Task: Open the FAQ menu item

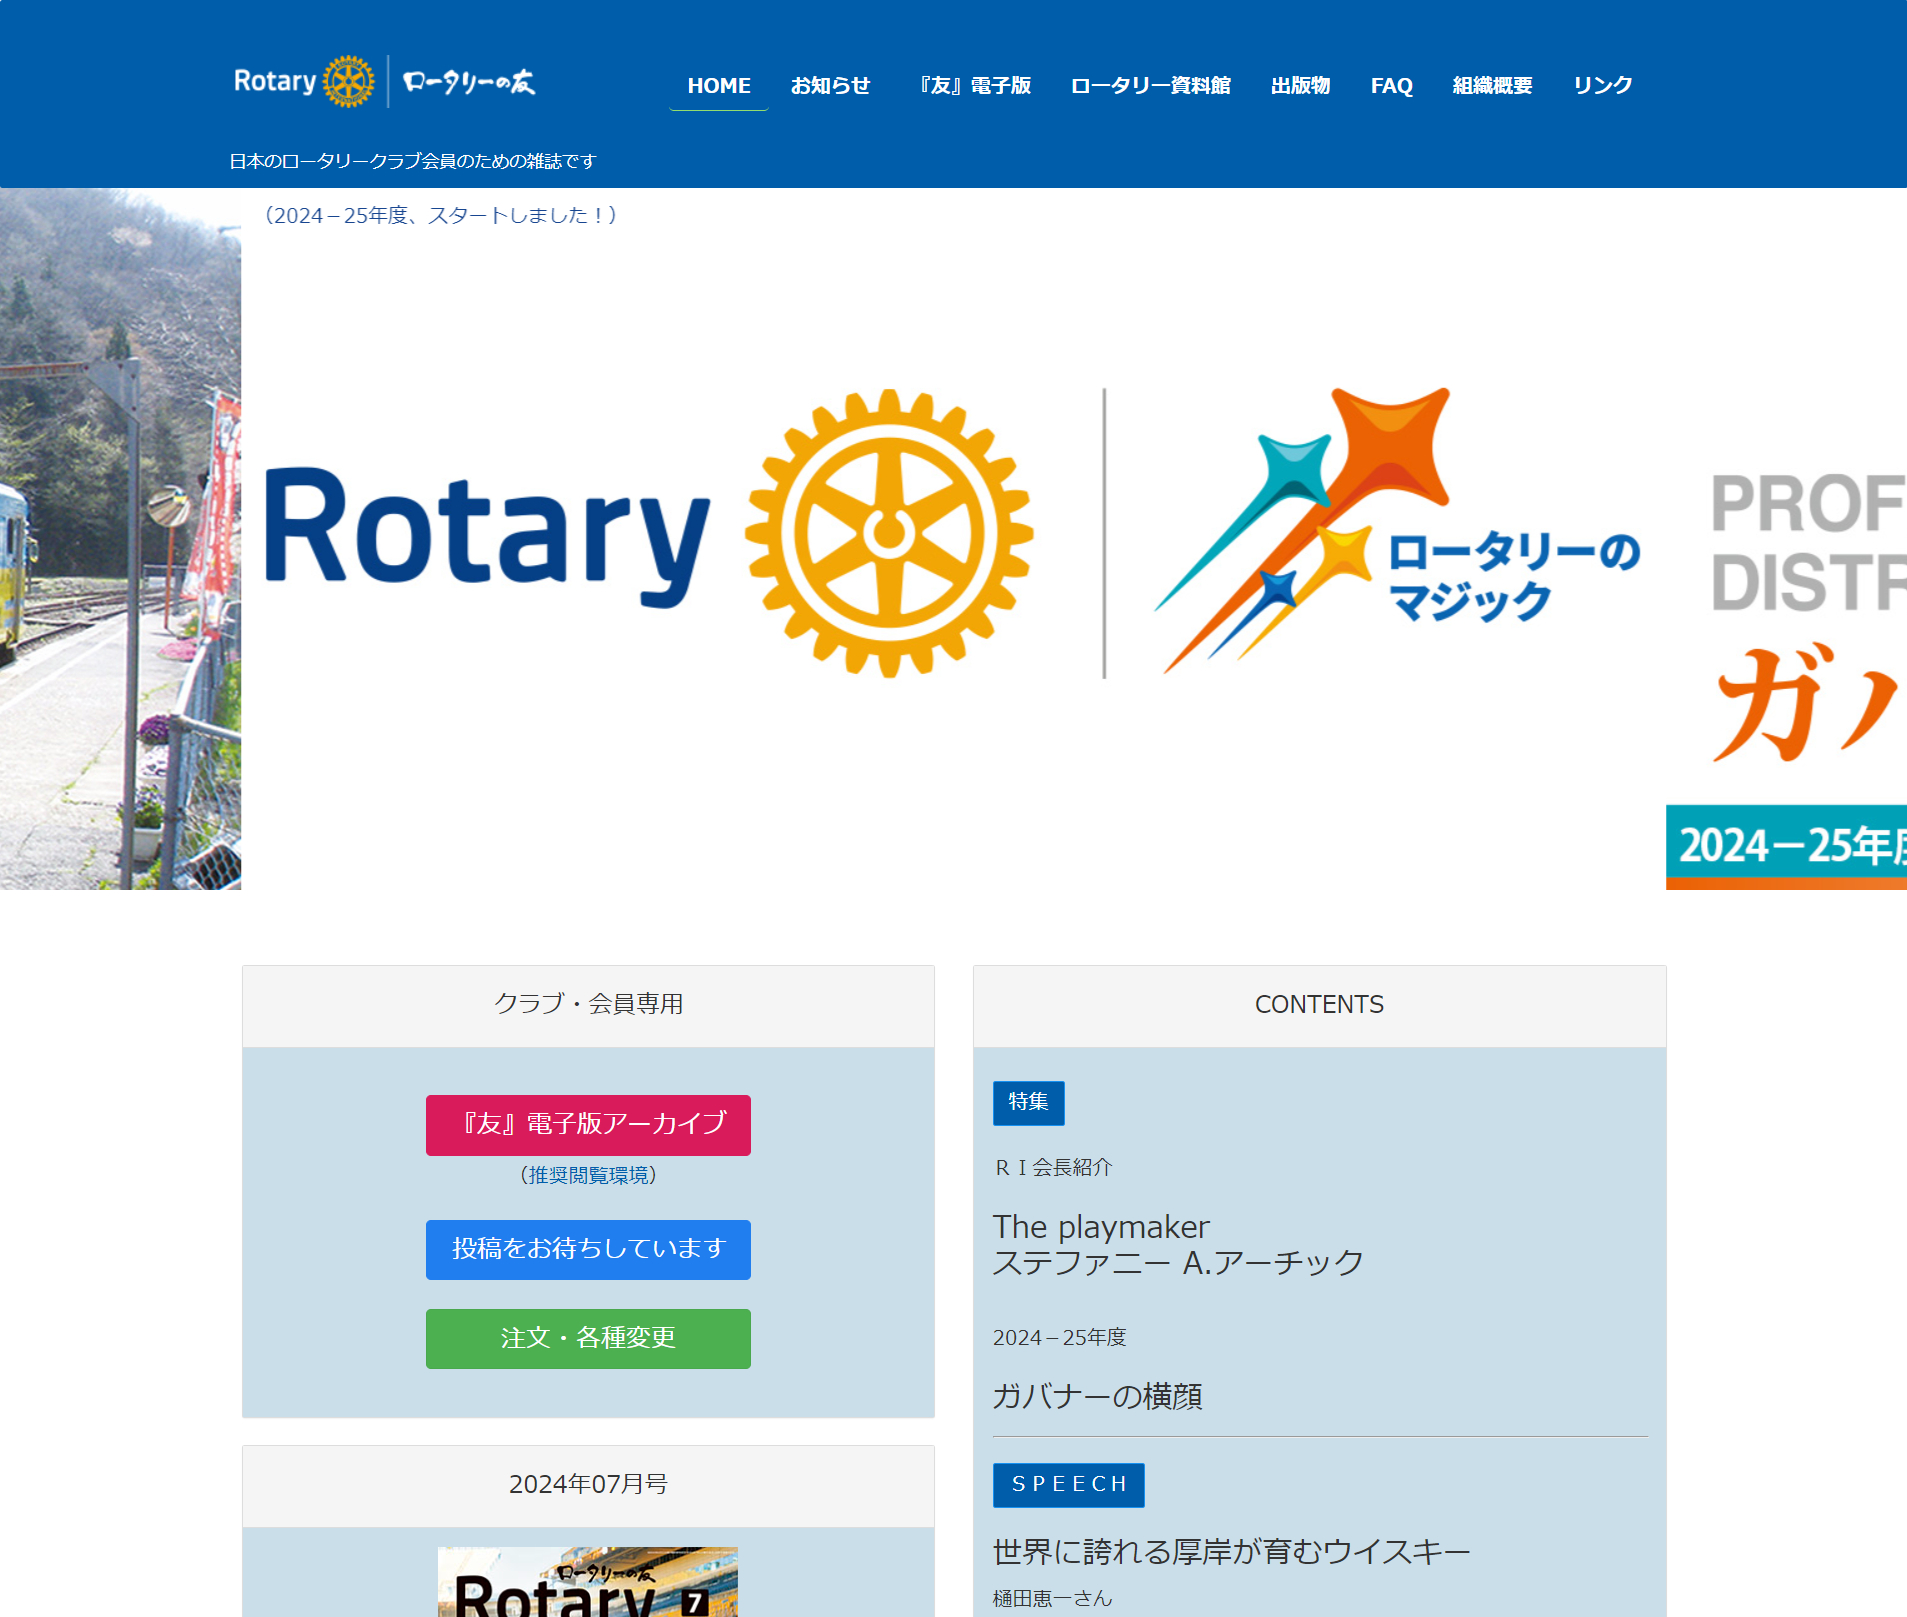Action: coord(1391,86)
